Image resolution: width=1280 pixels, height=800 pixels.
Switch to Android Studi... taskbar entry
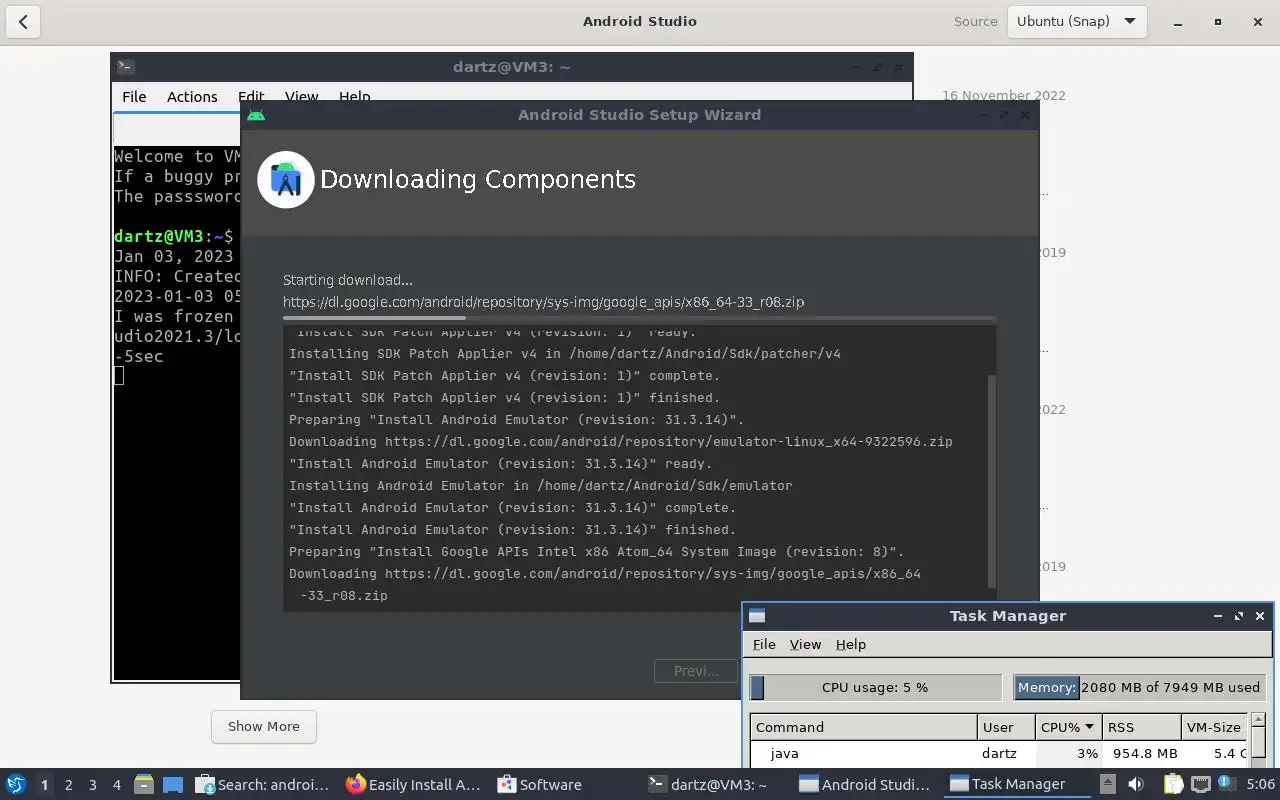click(865, 785)
